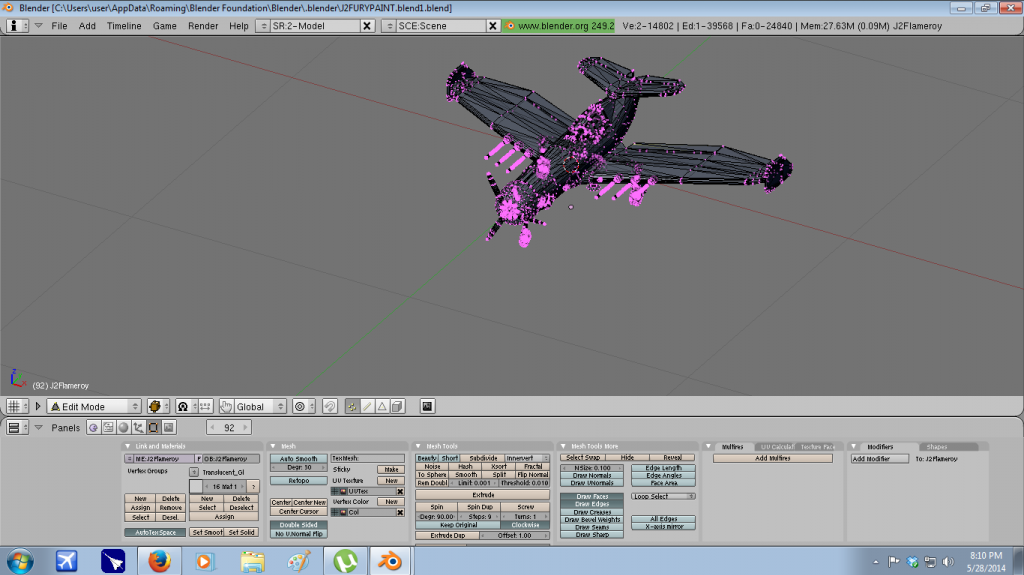
Task: Collapse the Mesh Tools More panel
Action: [x=564, y=446]
